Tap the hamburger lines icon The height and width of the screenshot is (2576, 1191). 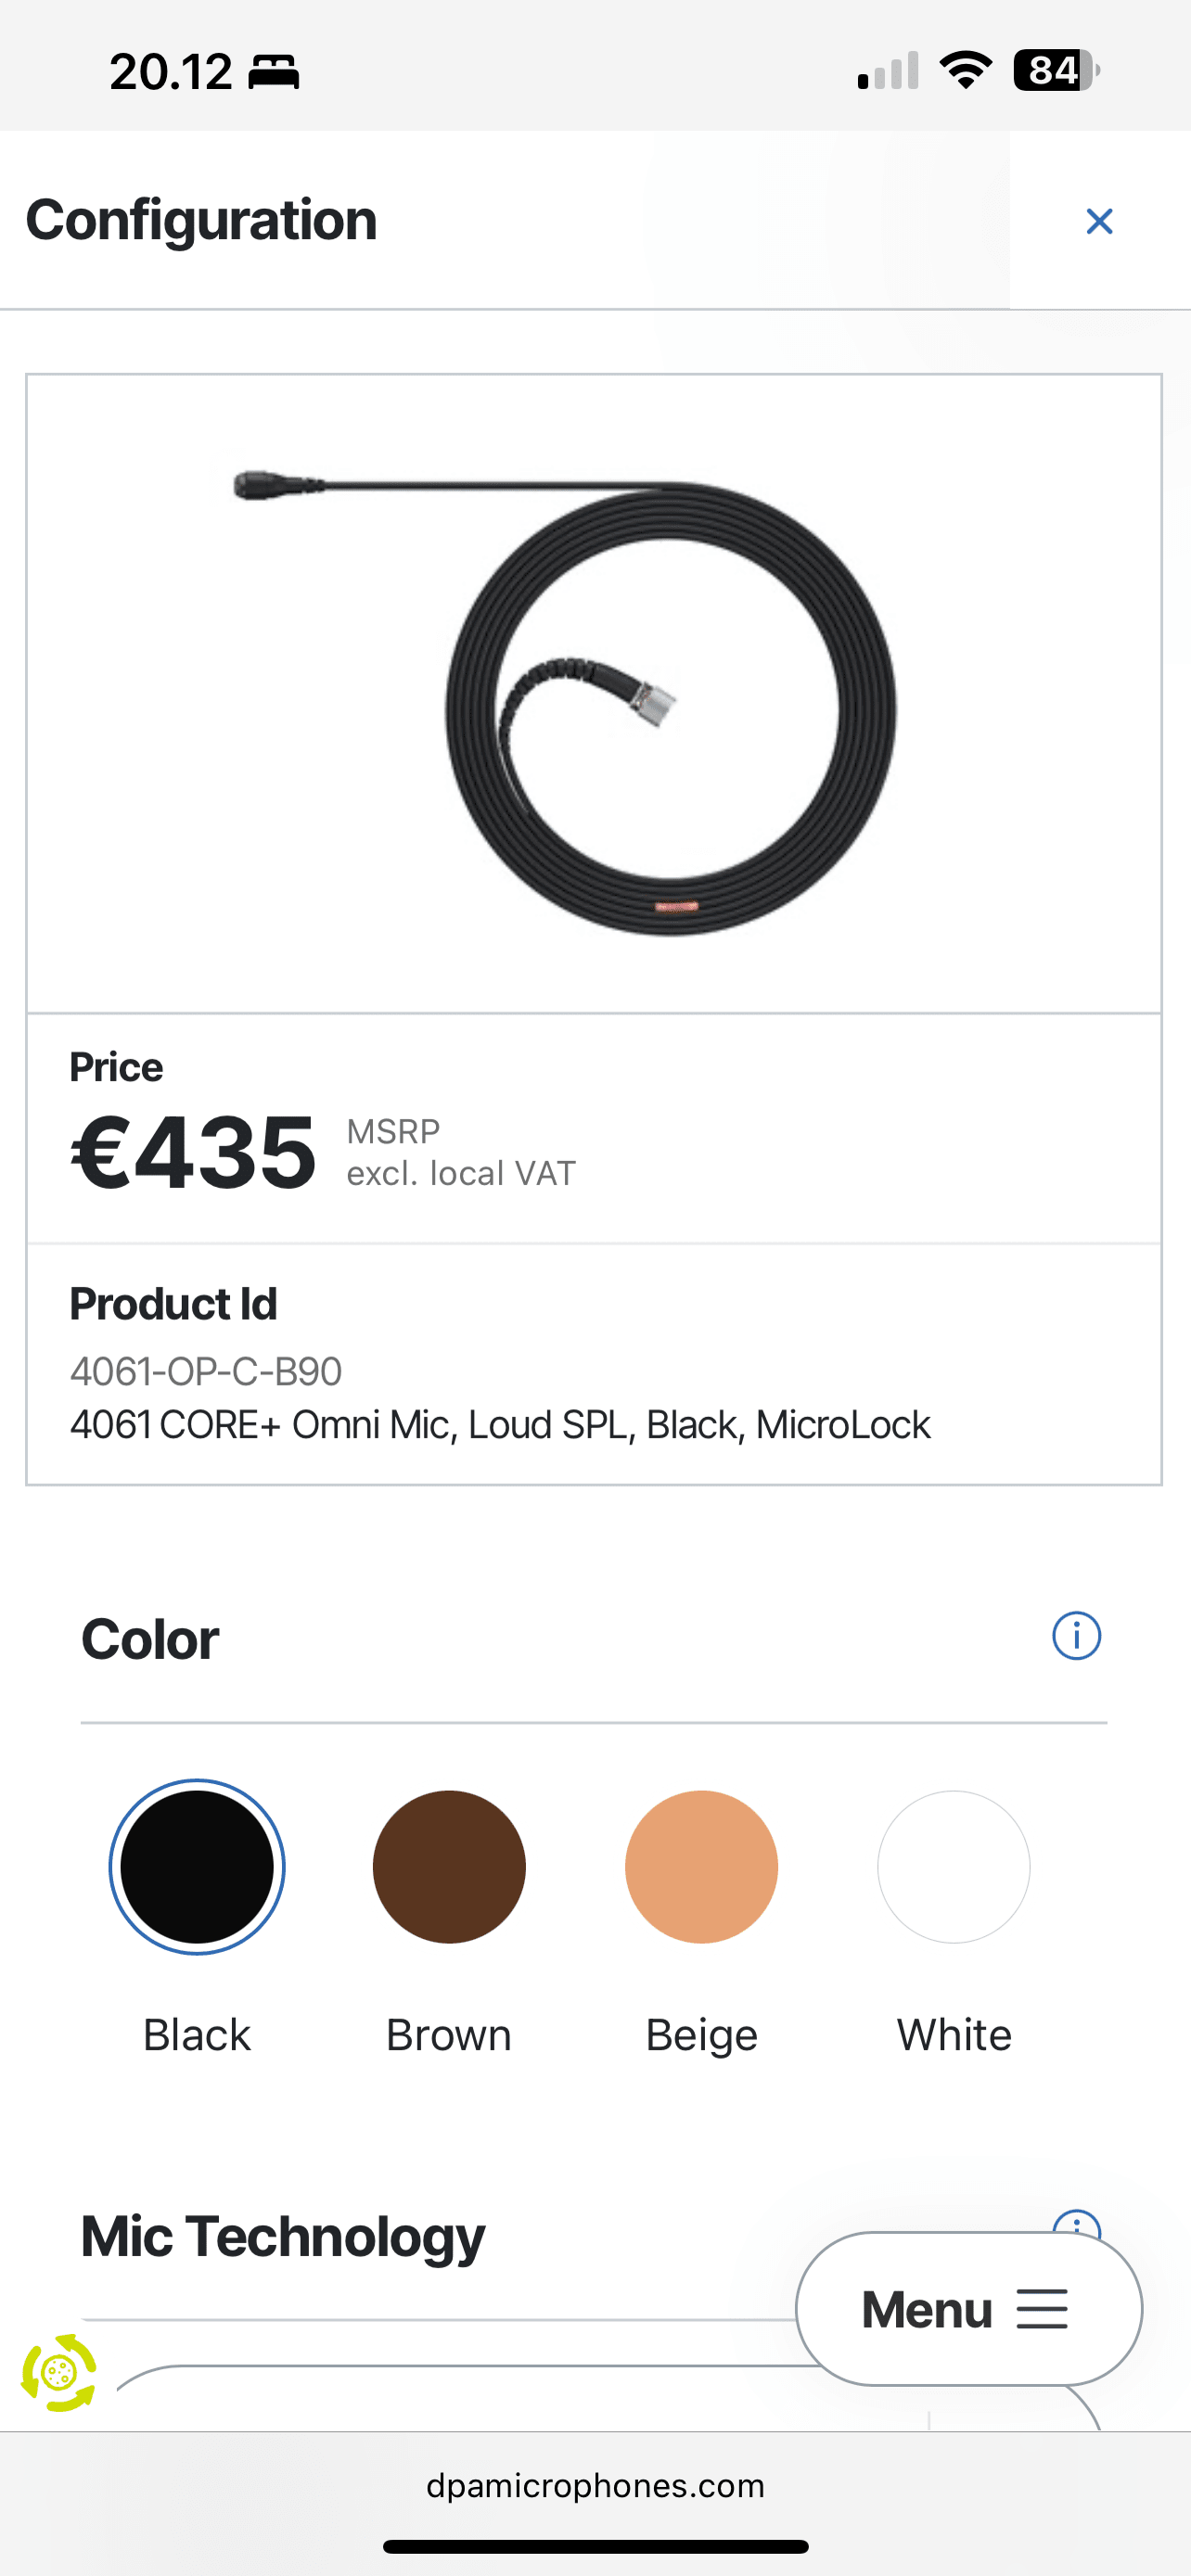(x=1042, y=2309)
